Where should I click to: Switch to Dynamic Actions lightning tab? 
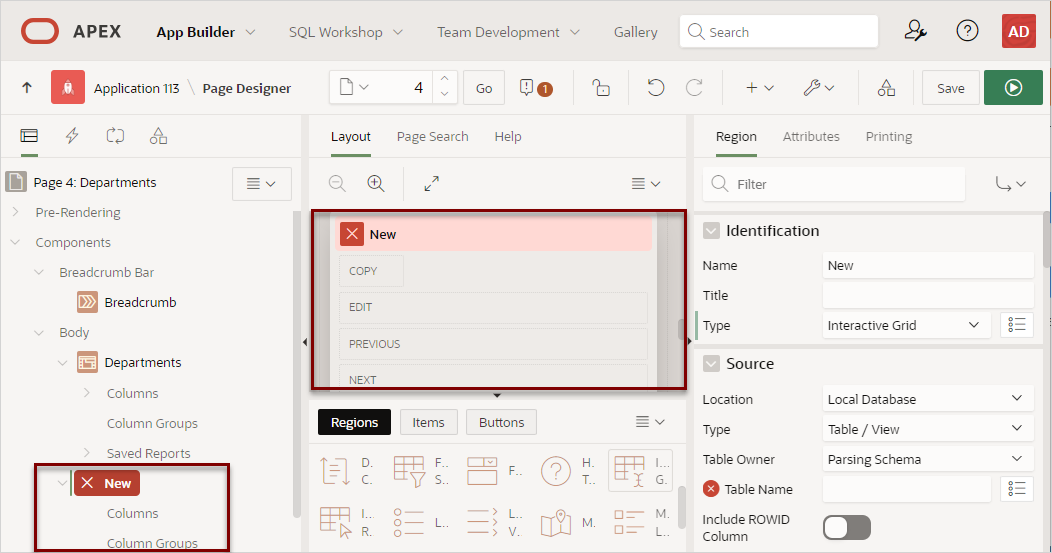(x=72, y=136)
